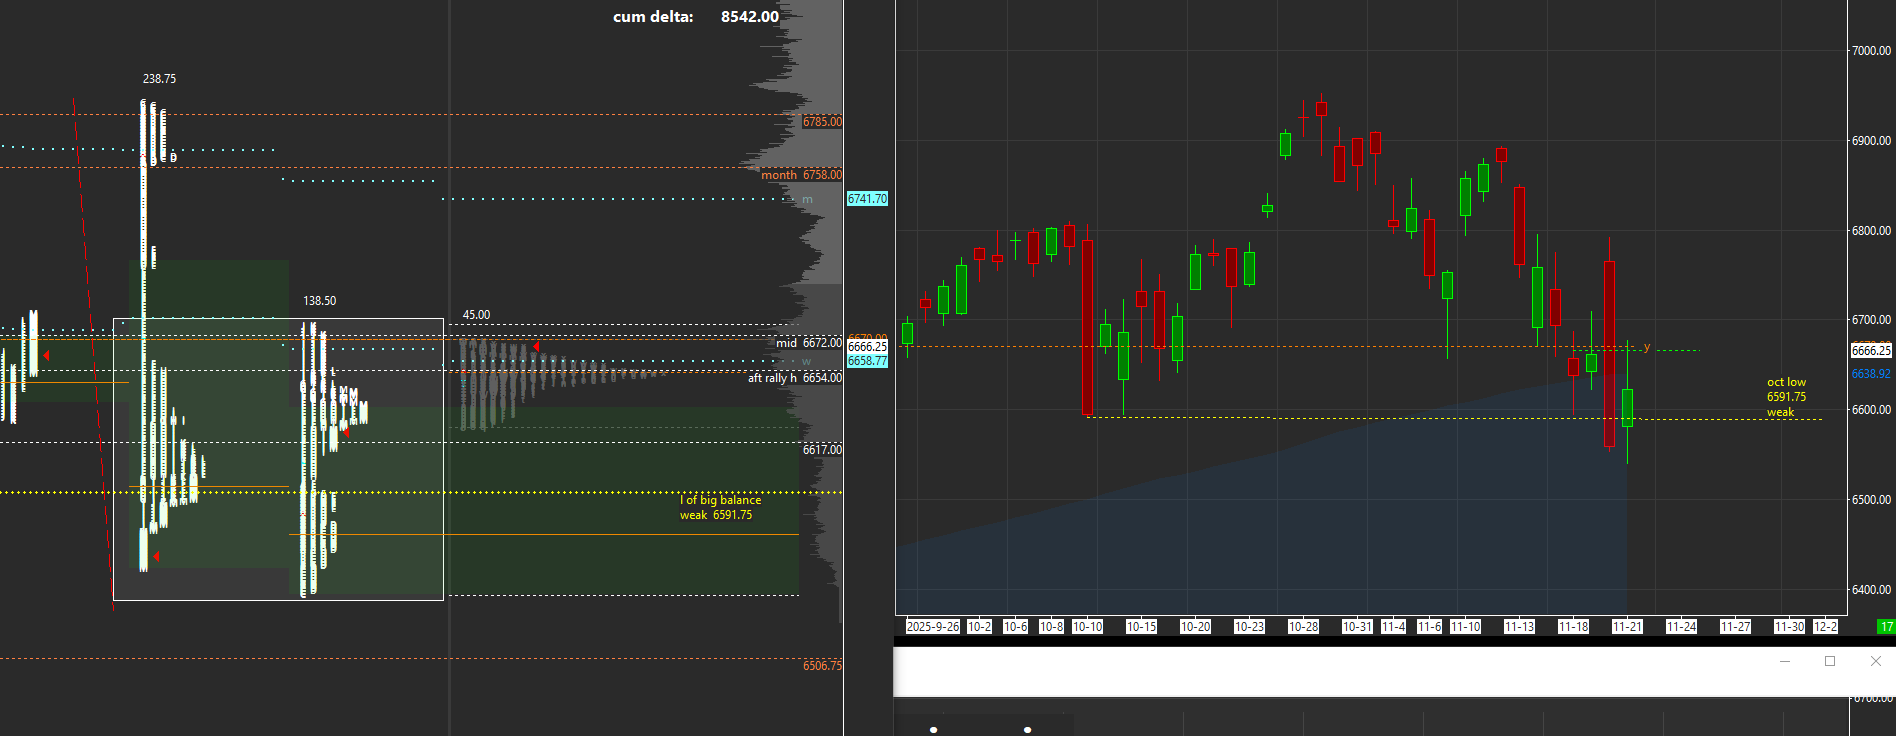The width and height of the screenshot is (1896, 736).
Task: Select the 10-28 date label
Action: pyautogui.click(x=1303, y=627)
